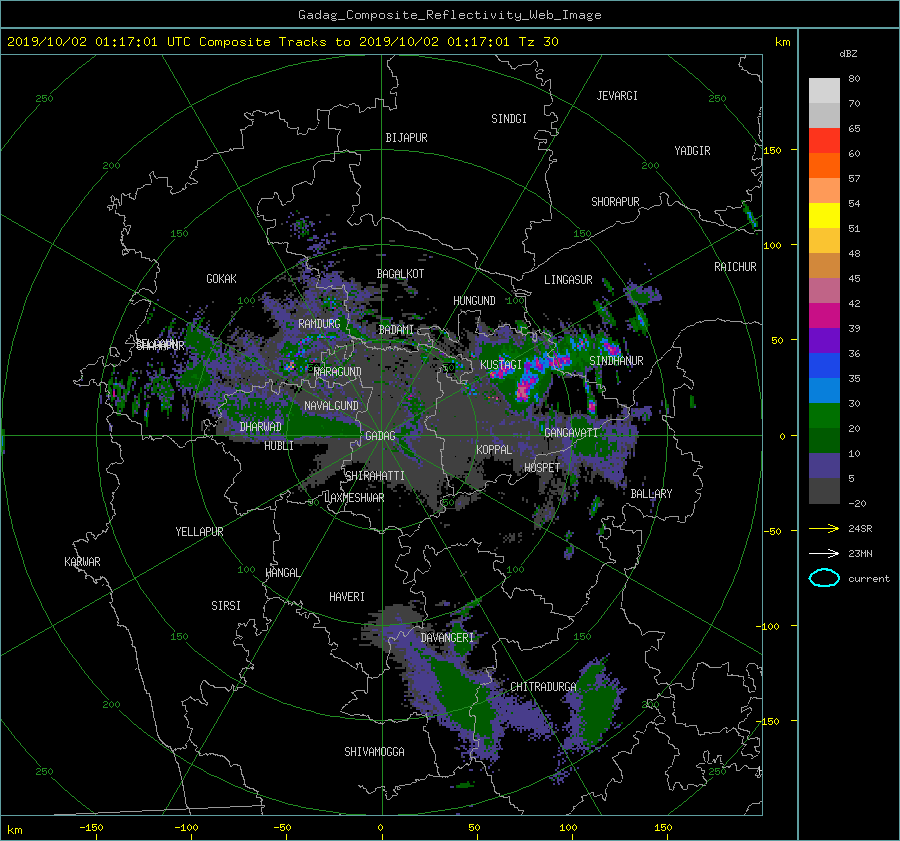Viewport: 900px width, 841px height.
Task: Click the DHARWAD city label
Action: click(x=260, y=427)
